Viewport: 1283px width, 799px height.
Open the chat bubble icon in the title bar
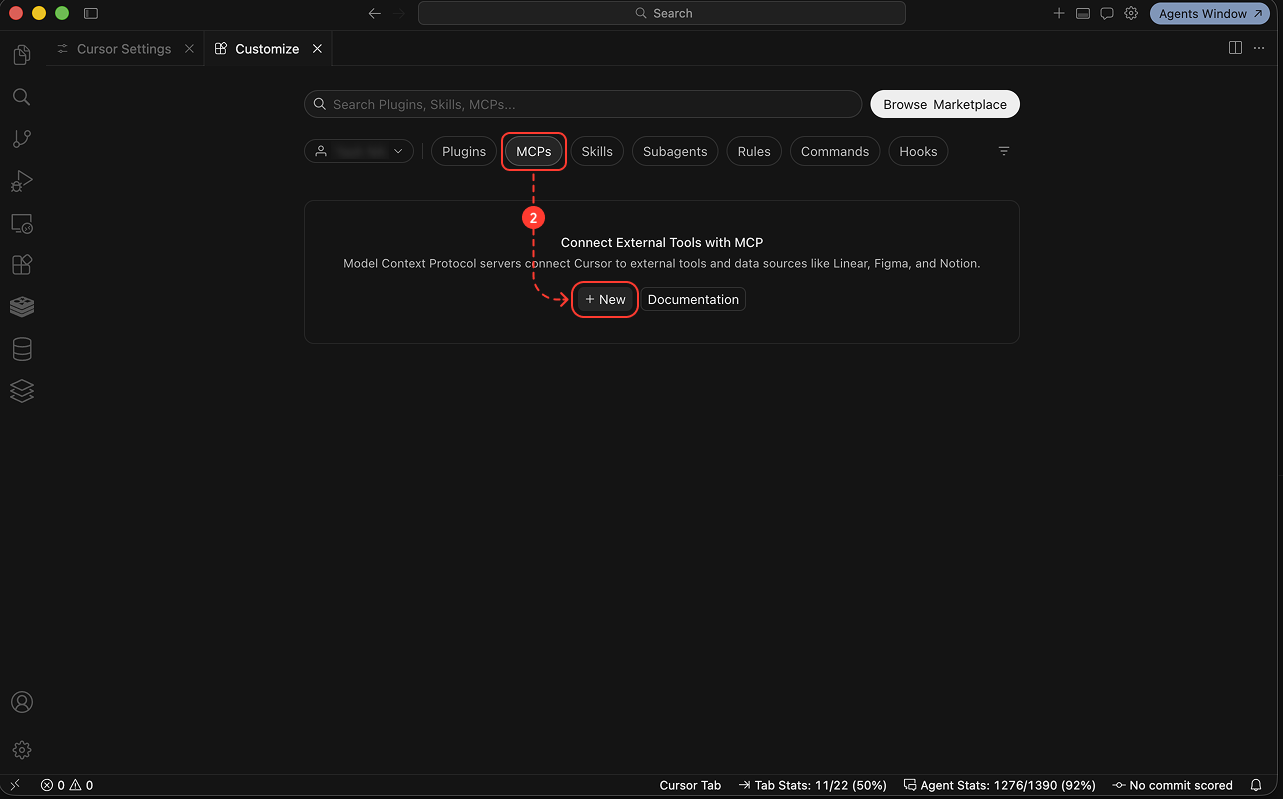point(1107,14)
